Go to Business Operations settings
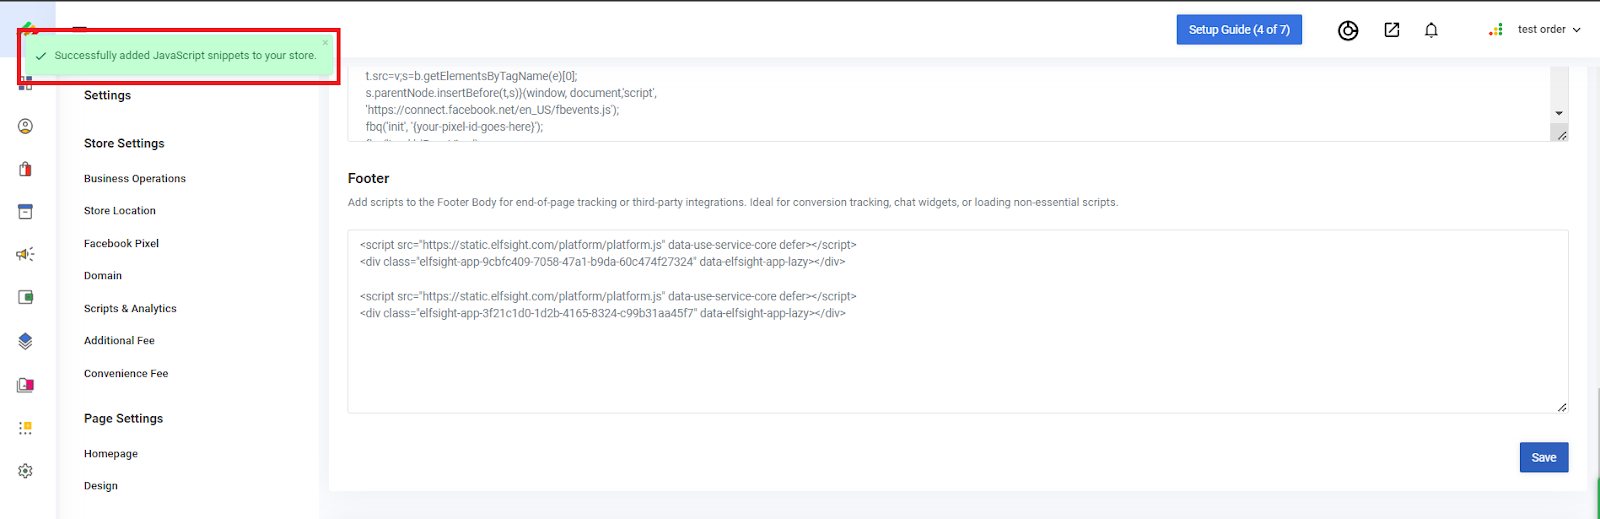 pos(135,179)
